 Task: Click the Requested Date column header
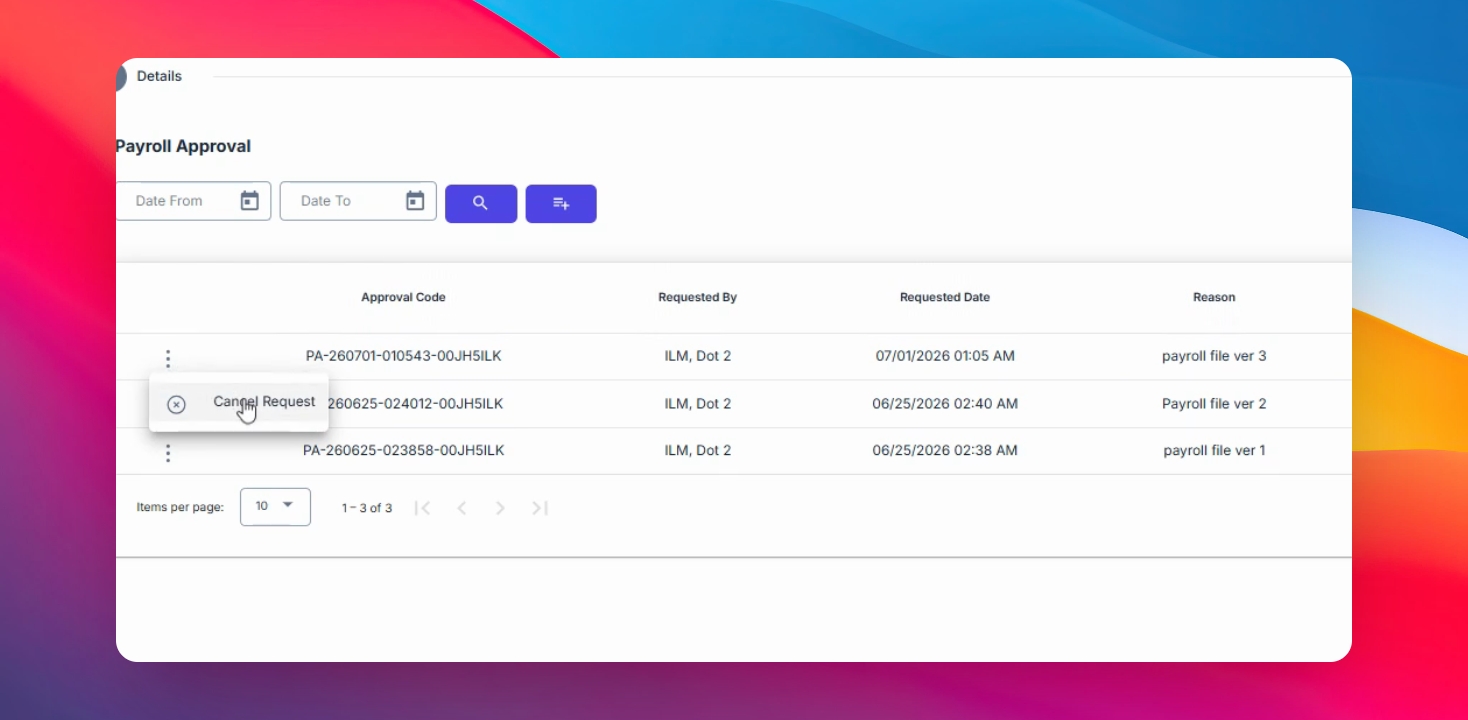click(x=945, y=297)
